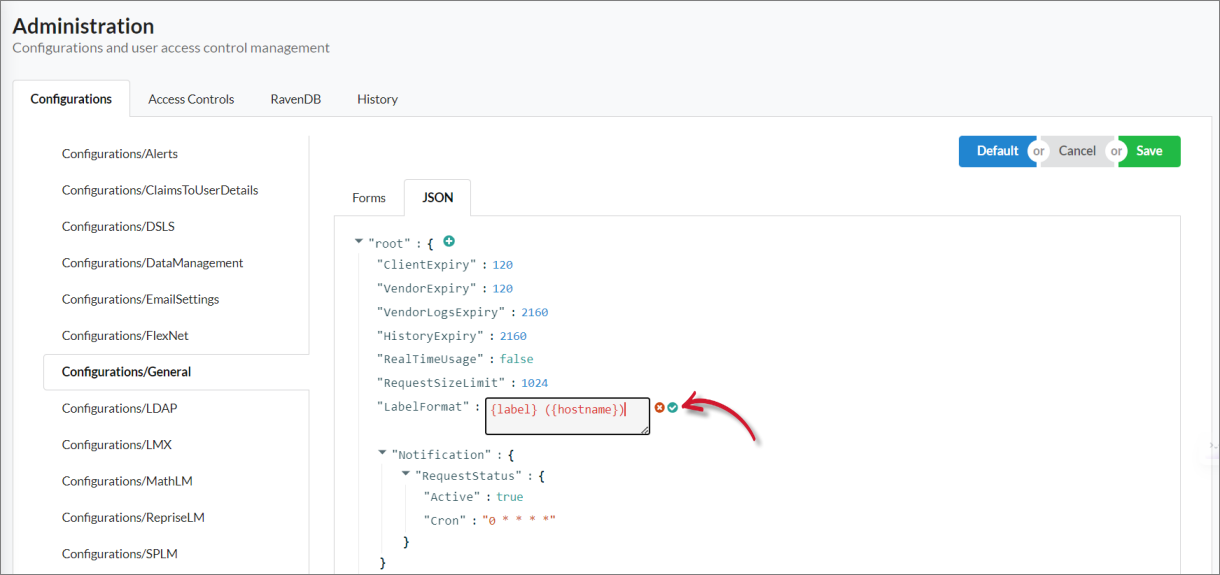The height and width of the screenshot is (575, 1220).
Task: Click the "HistoryExpiry" key name
Action: (x=430, y=336)
